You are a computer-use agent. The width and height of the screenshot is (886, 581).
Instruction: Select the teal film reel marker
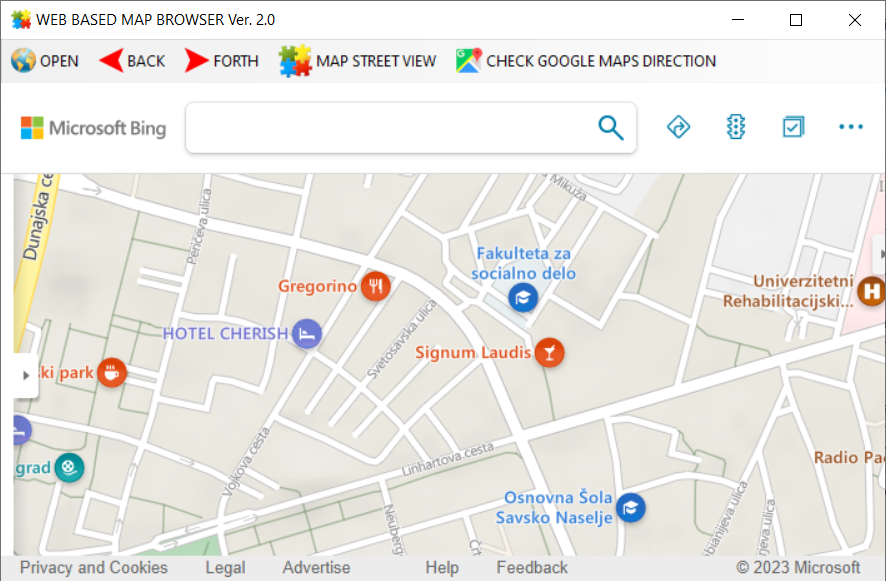coord(70,468)
